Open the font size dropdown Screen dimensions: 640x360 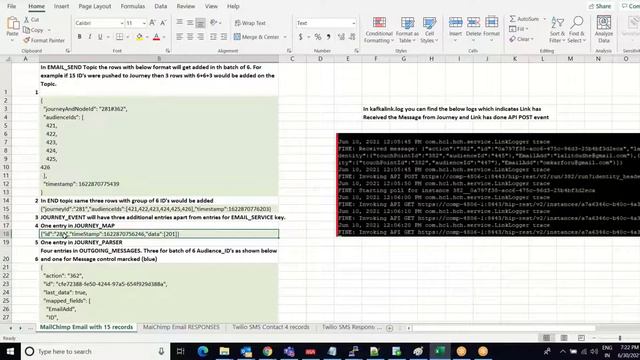tap(144, 23)
